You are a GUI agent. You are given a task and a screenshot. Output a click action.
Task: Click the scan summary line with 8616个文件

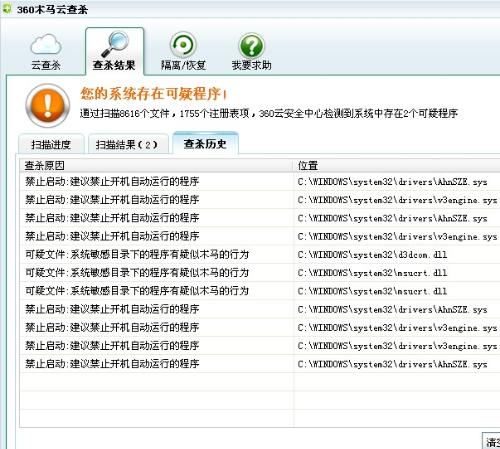(269, 114)
